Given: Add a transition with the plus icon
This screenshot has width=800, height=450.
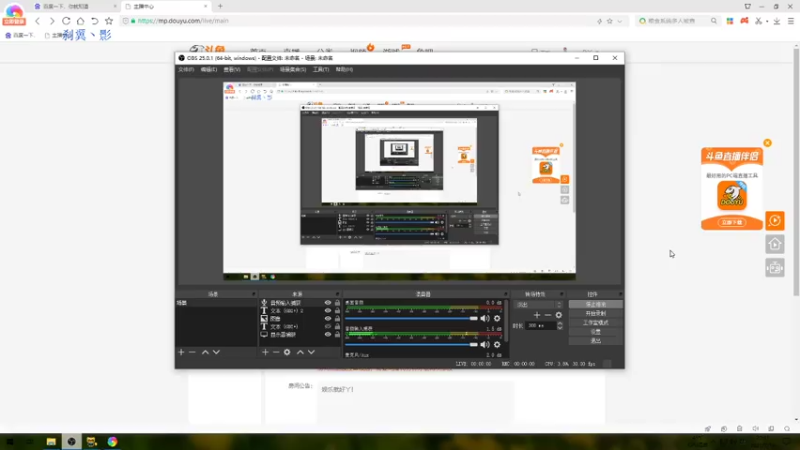Looking at the screenshot, I should tap(537, 315).
